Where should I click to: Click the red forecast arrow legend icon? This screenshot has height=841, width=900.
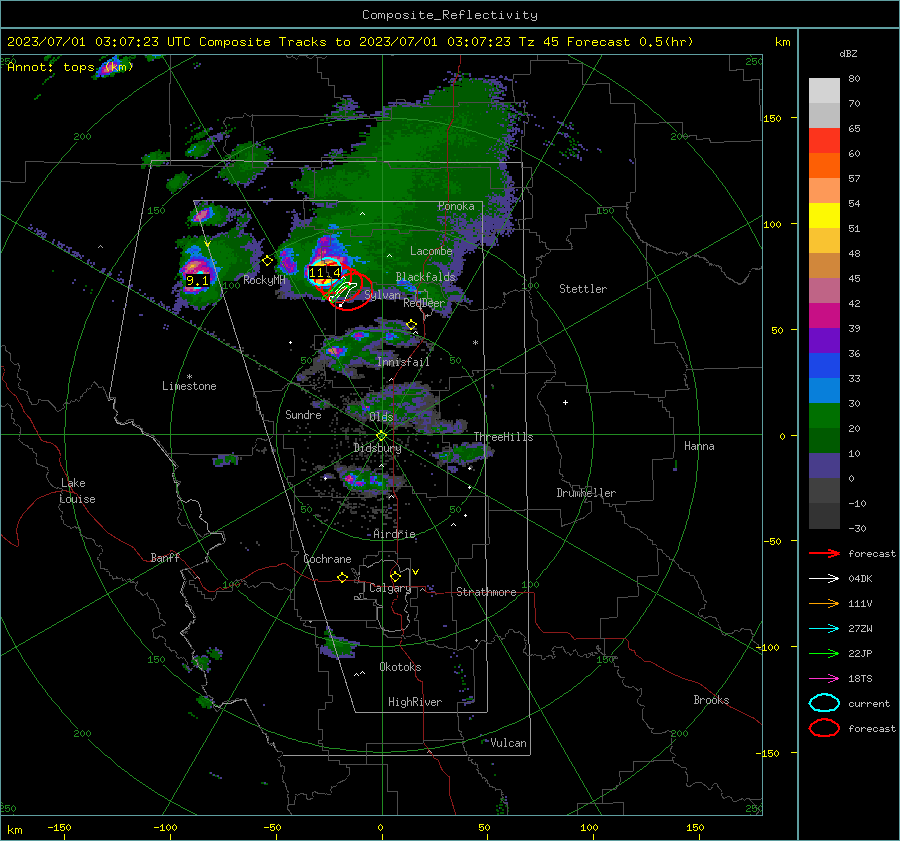(x=824, y=553)
